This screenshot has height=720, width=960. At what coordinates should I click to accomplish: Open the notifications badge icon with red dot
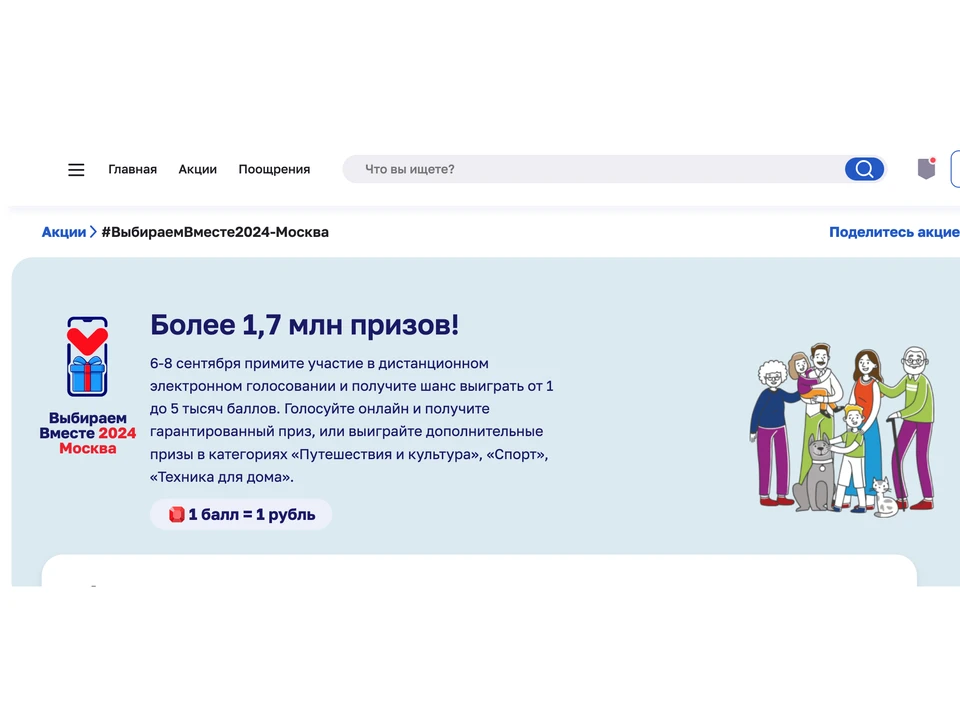926,169
